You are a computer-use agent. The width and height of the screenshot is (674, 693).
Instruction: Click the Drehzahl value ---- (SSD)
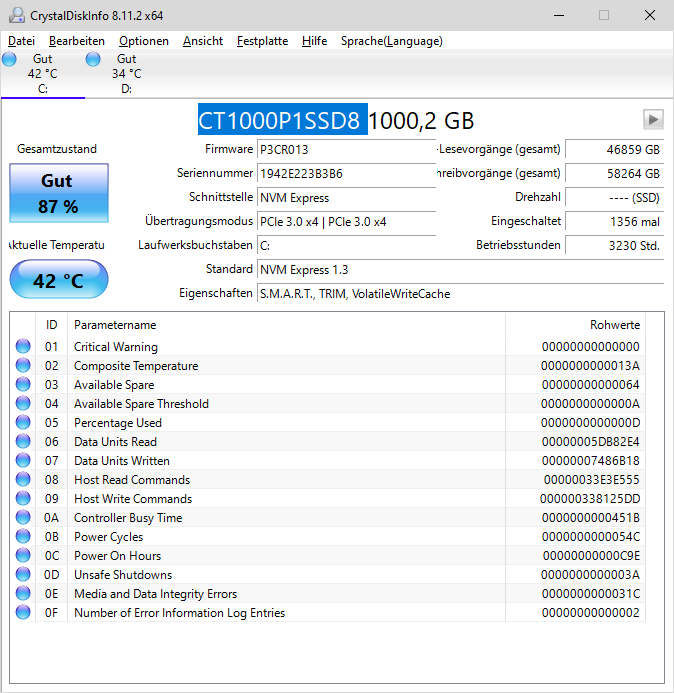tap(614, 198)
